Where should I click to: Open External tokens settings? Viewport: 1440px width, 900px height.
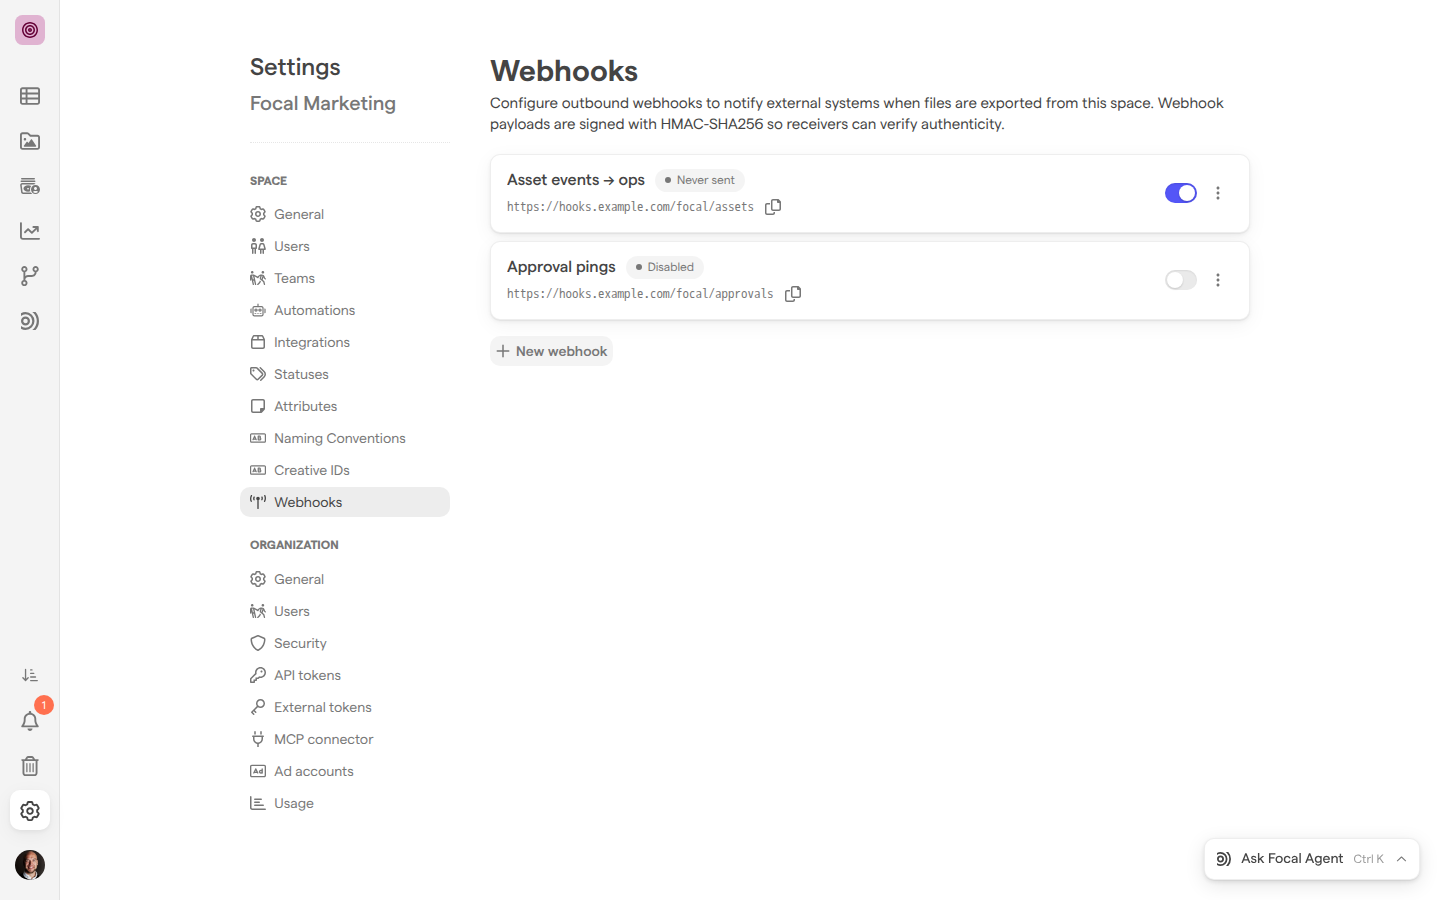pos(345,707)
